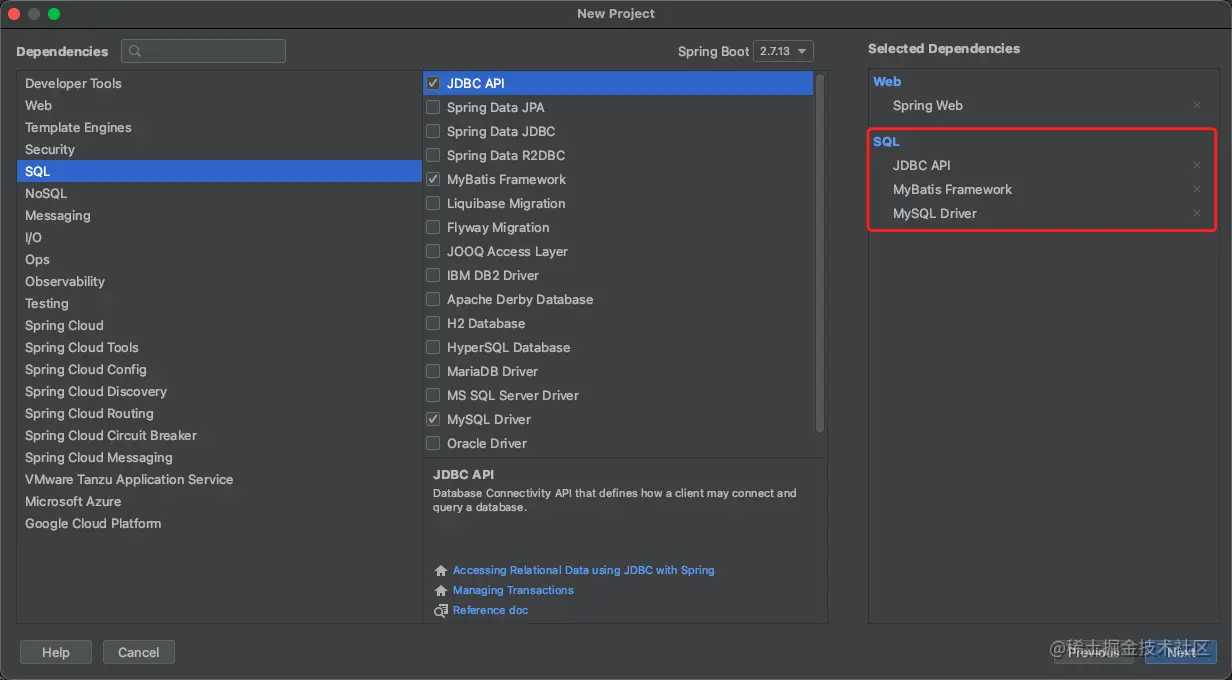This screenshot has width=1232, height=680.
Task: Select Security category
Action: click(219, 149)
